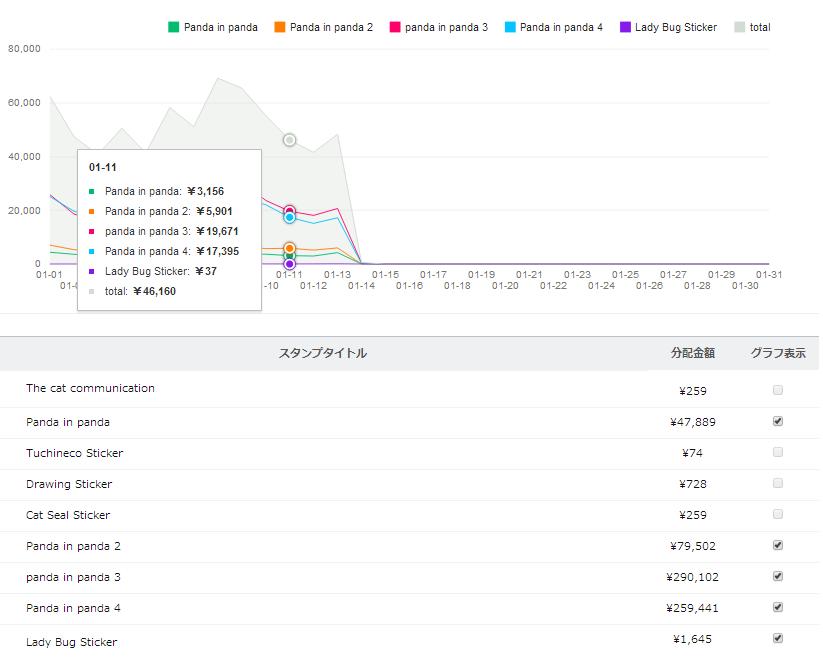The width and height of the screenshot is (823, 660).
Task: Enable graph for Cat Seal Sticker
Action: click(778, 514)
